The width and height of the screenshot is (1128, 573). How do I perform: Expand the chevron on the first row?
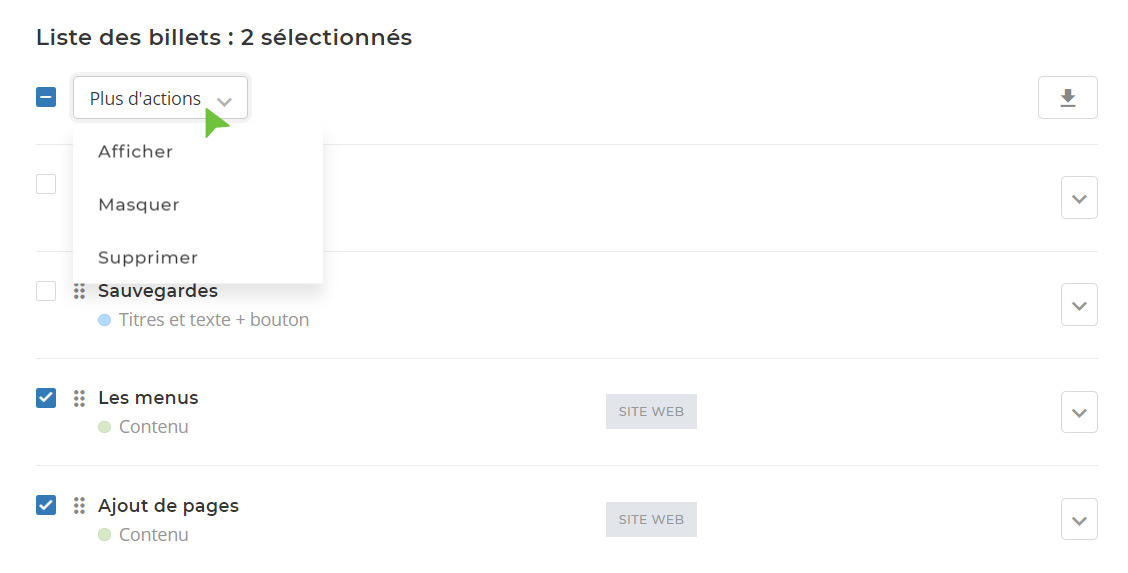(x=1079, y=198)
